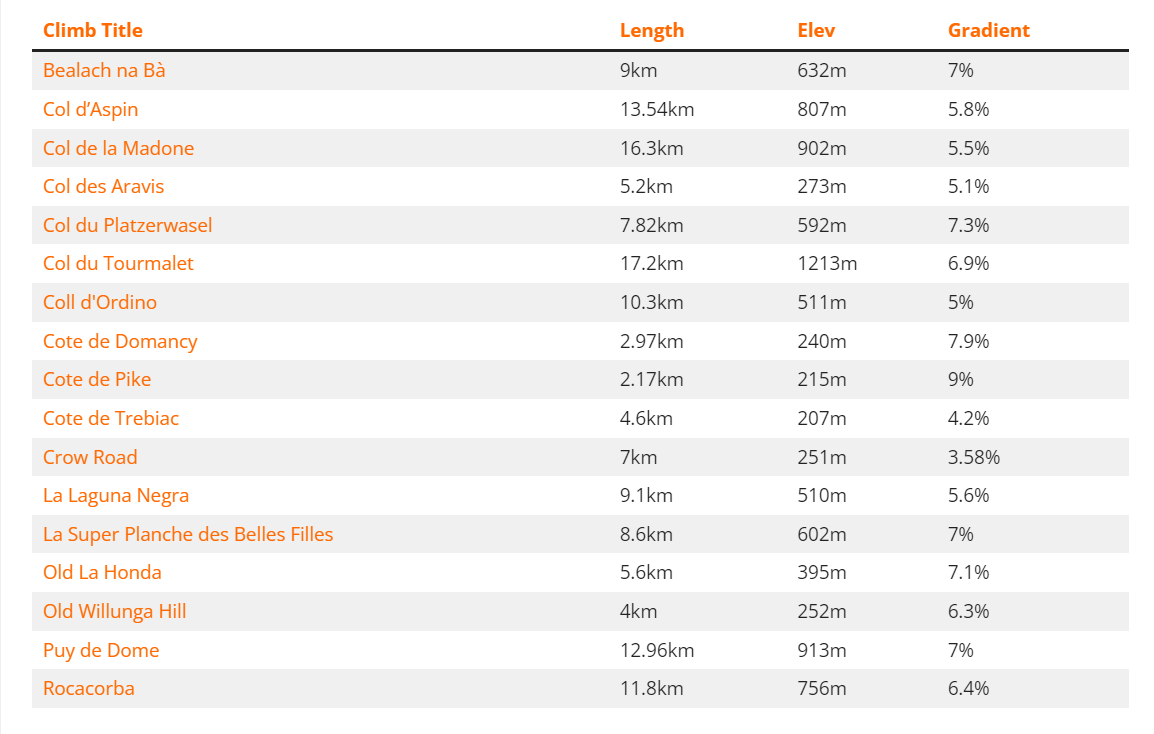Open the Col de la Madone link
Screen dimensions: 1154x734
pos(118,148)
